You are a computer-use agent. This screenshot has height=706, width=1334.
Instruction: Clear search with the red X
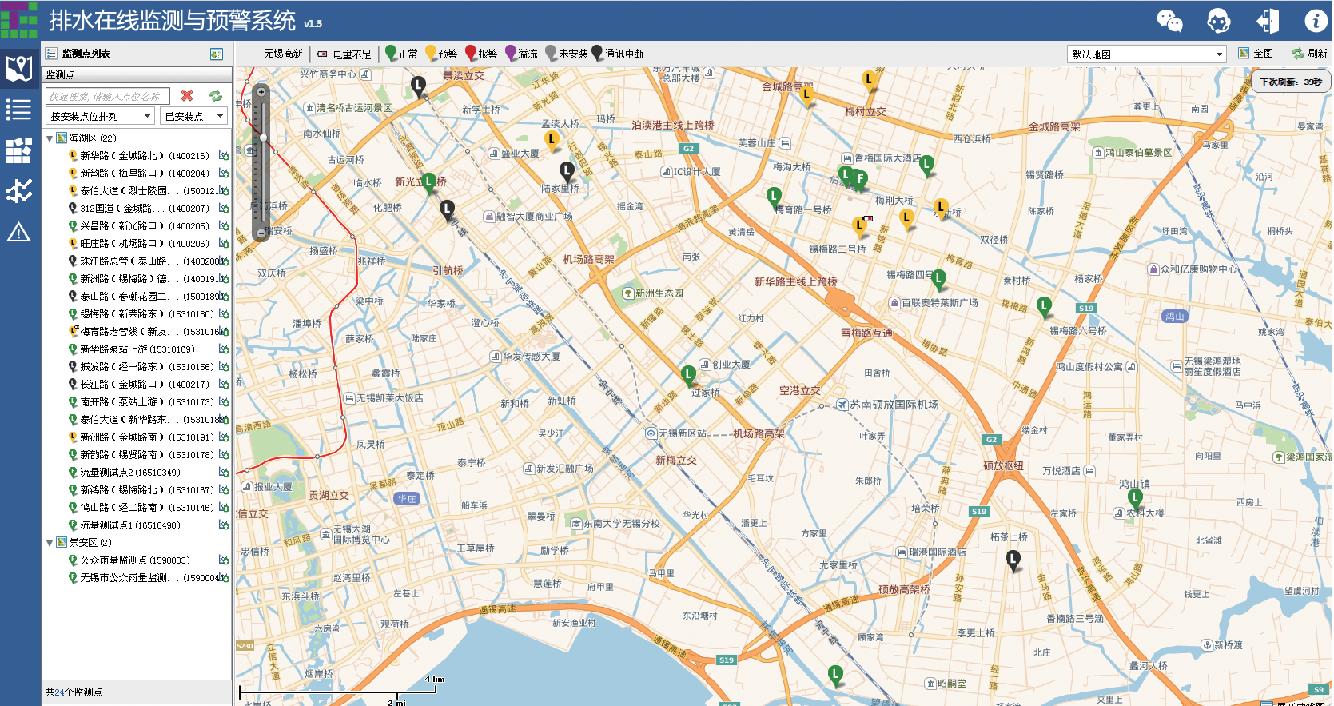tap(187, 95)
